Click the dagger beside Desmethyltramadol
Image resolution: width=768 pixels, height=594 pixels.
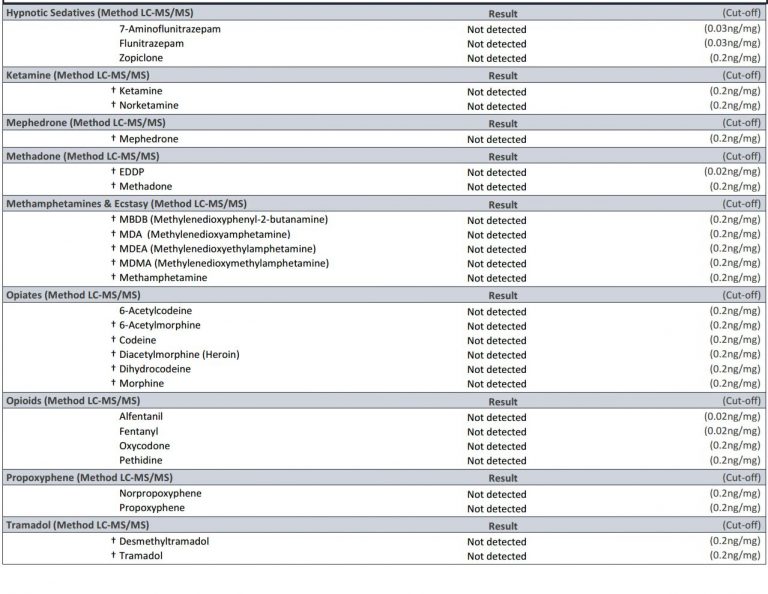pyautogui.click(x=113, y=541)
